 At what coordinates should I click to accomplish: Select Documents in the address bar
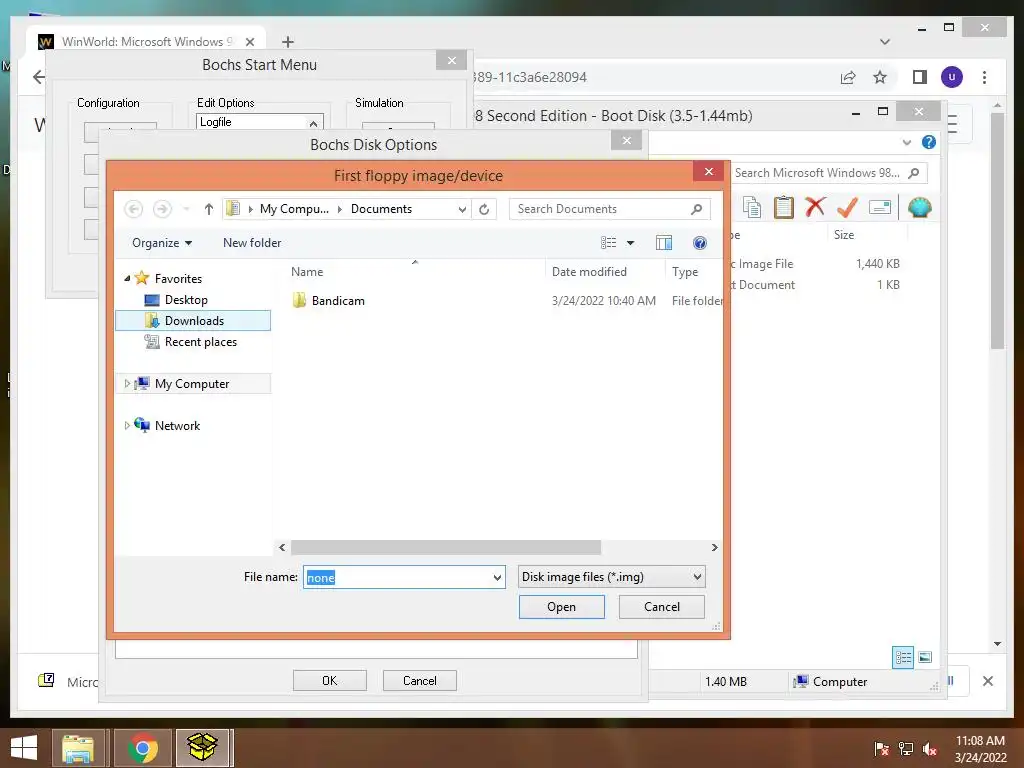point(381,209)
